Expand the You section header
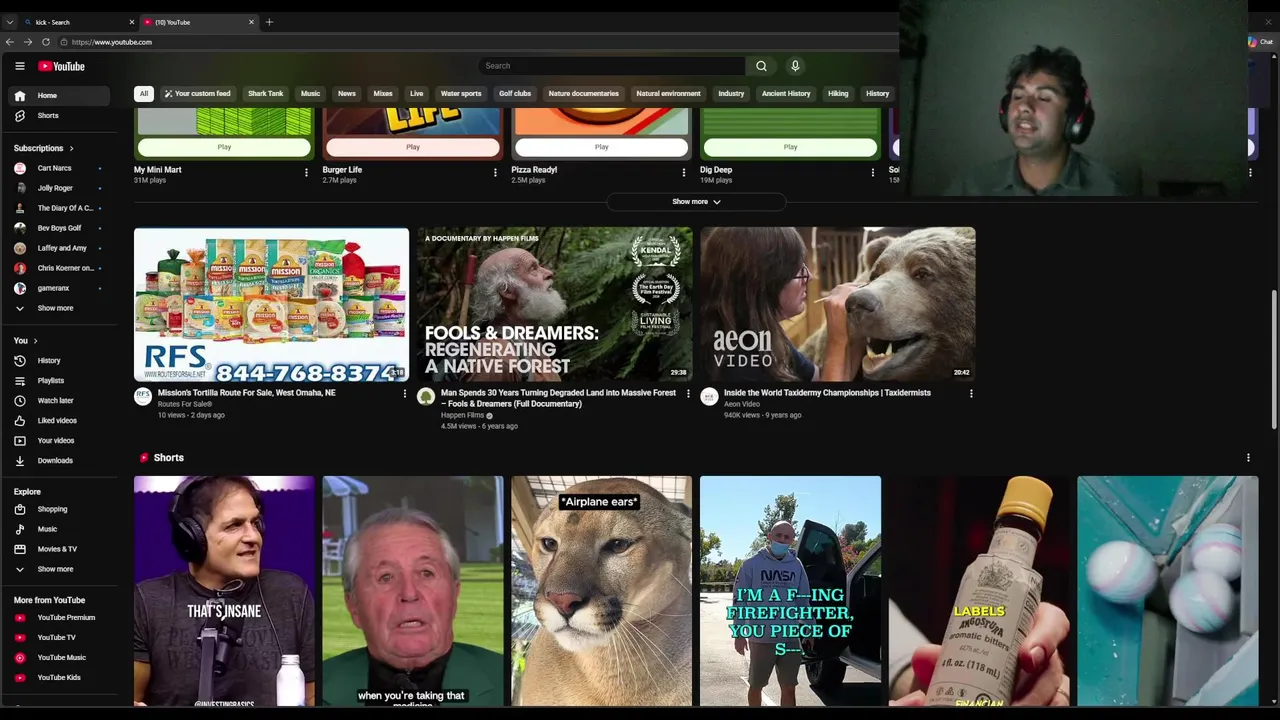Image resolution: width=1280 pixels, height=720 pixels. pos(25,341)
